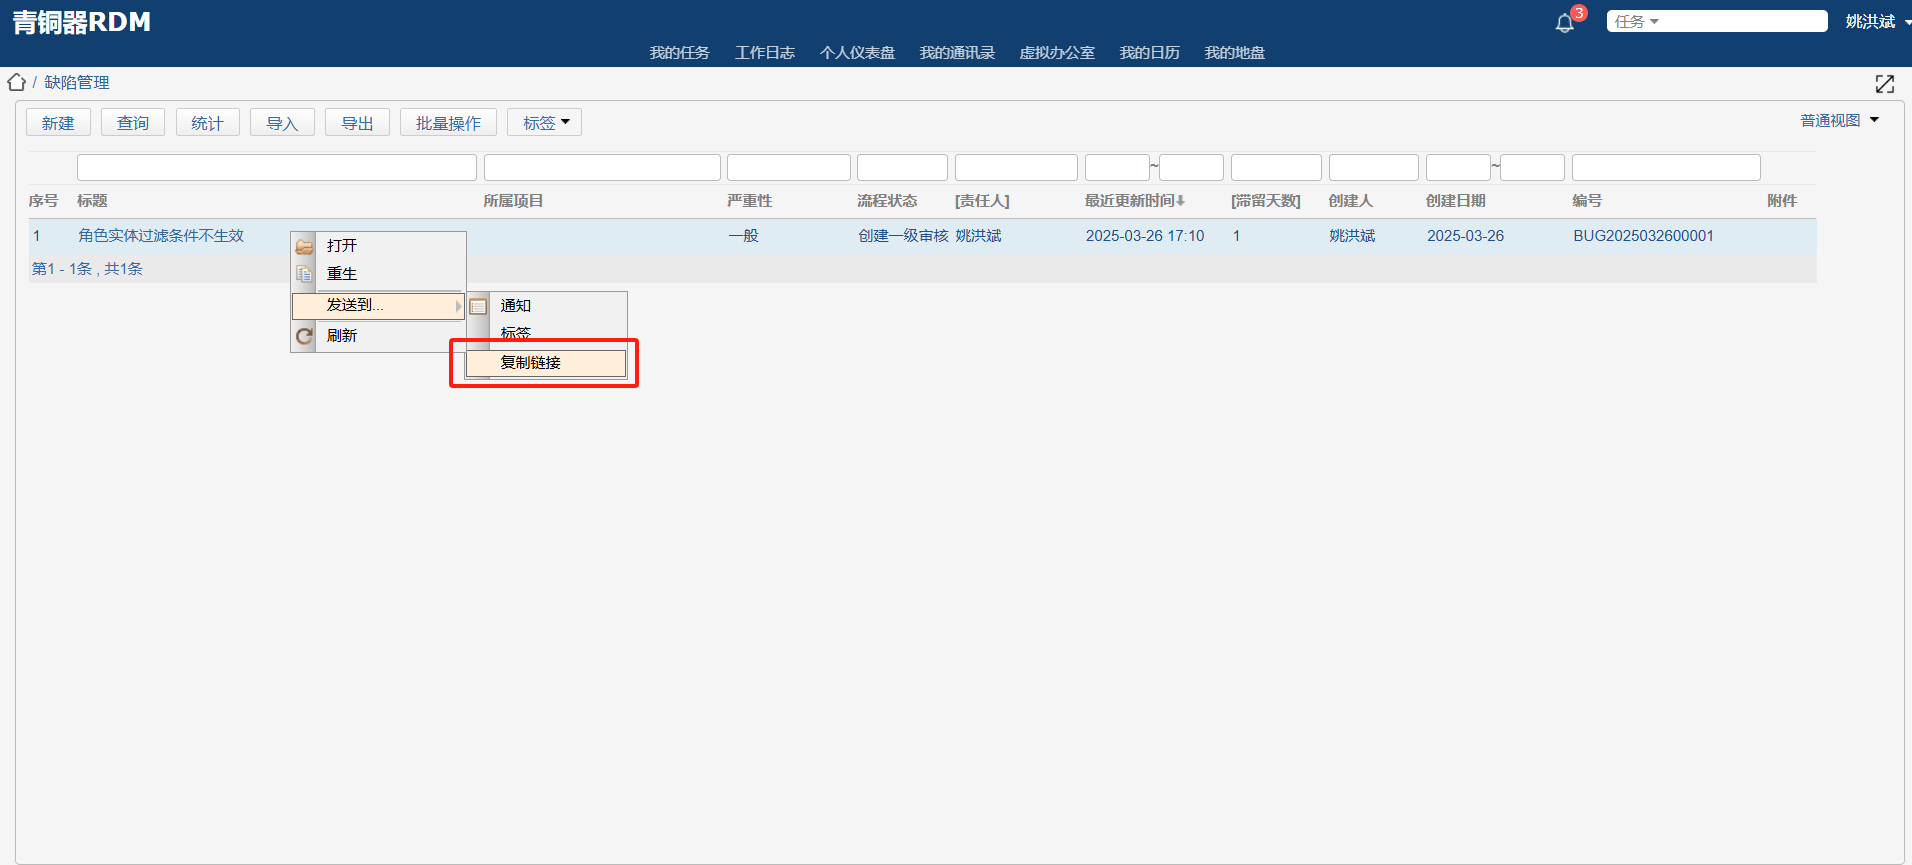Open the 任务 search type dropdown
Image resolution: width=1912 pixels, height=865 pixels.
[x=1637, y=22]
